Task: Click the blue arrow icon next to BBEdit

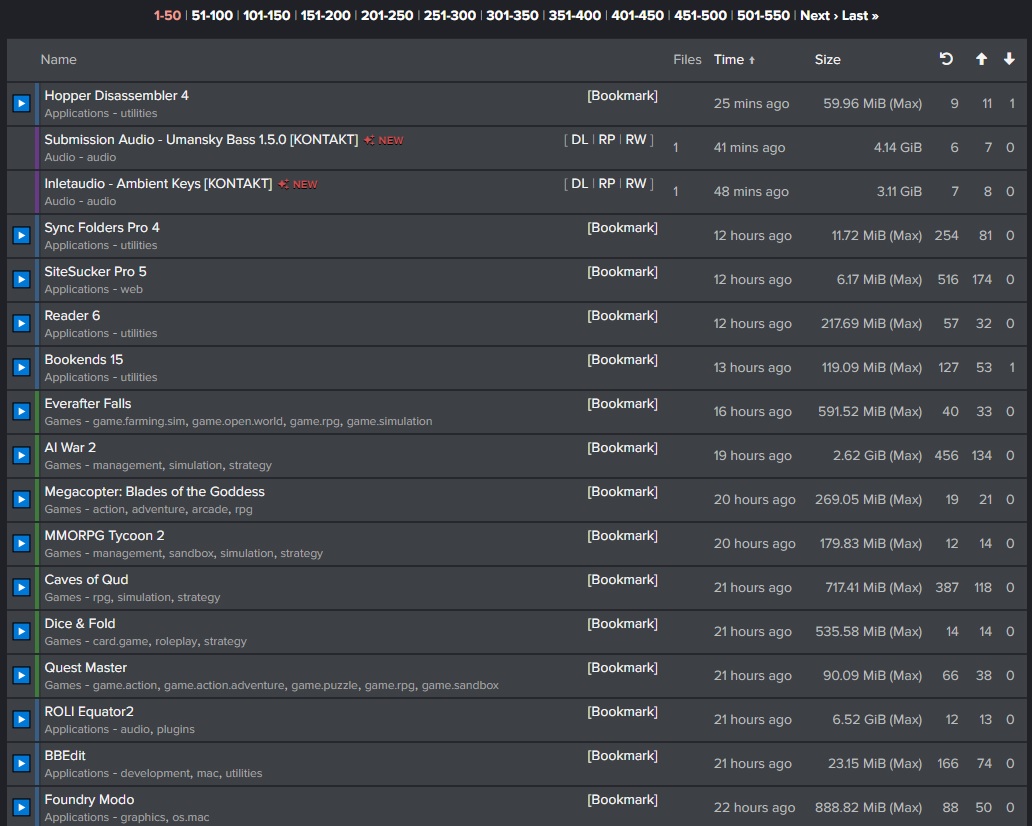Action: (21, 763)
